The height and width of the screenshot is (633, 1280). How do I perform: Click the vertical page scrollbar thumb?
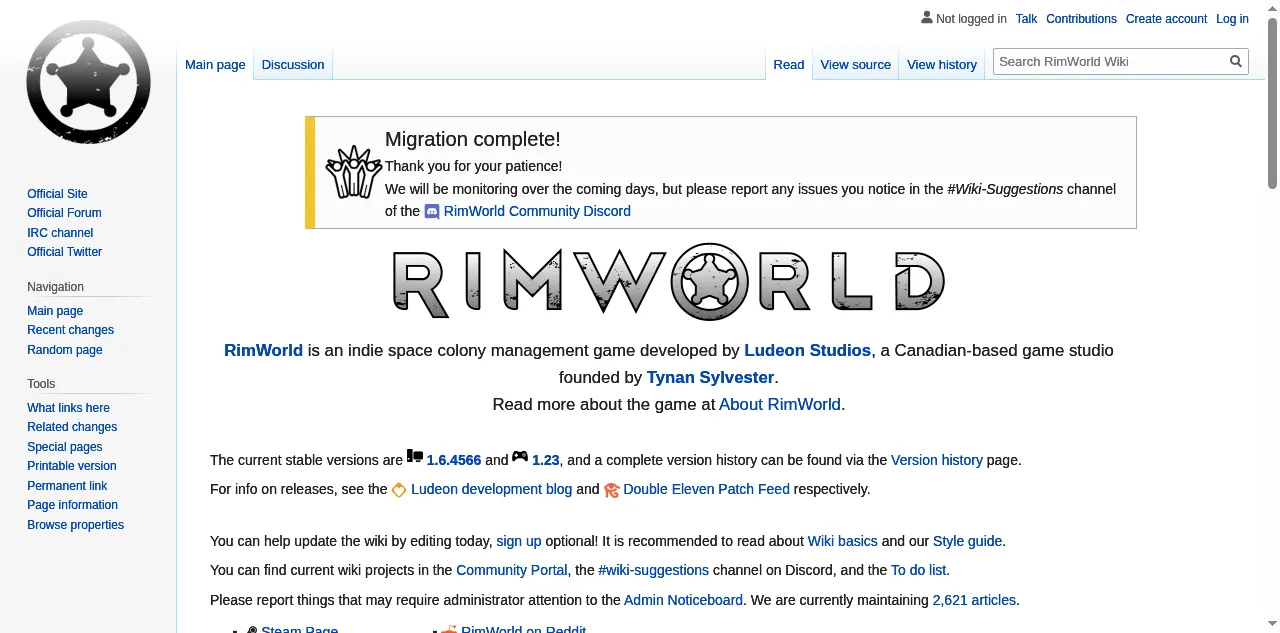(1272, 103)
